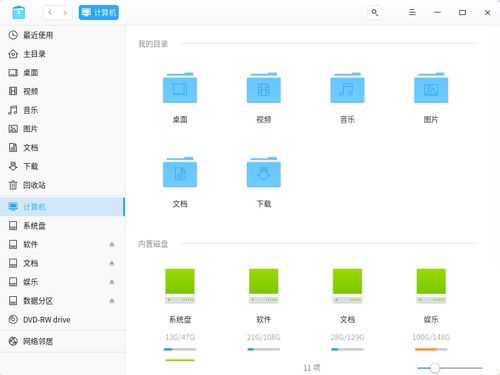
Task: Click the 内置磁盘 section header
Action: (x=153, y=244)
